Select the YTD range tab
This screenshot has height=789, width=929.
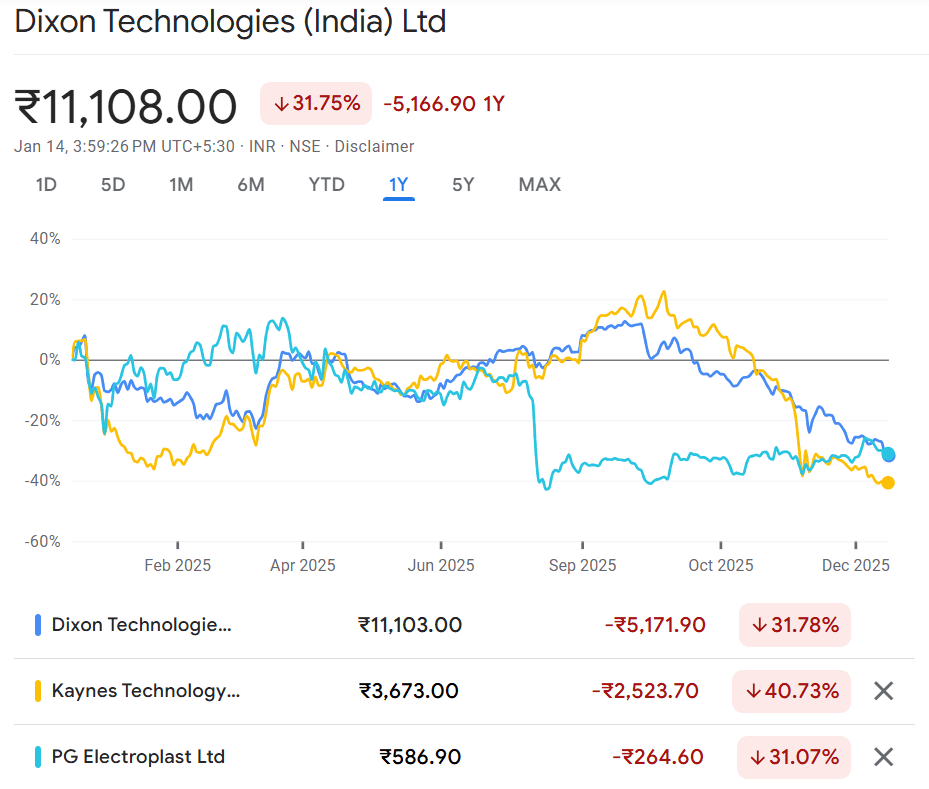point(326,184)
